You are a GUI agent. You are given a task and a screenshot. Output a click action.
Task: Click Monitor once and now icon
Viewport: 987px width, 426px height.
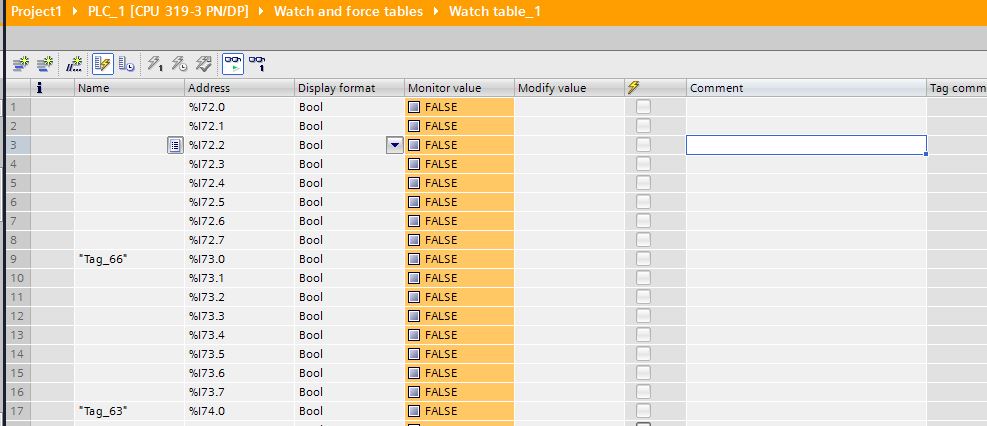[257, 64]
